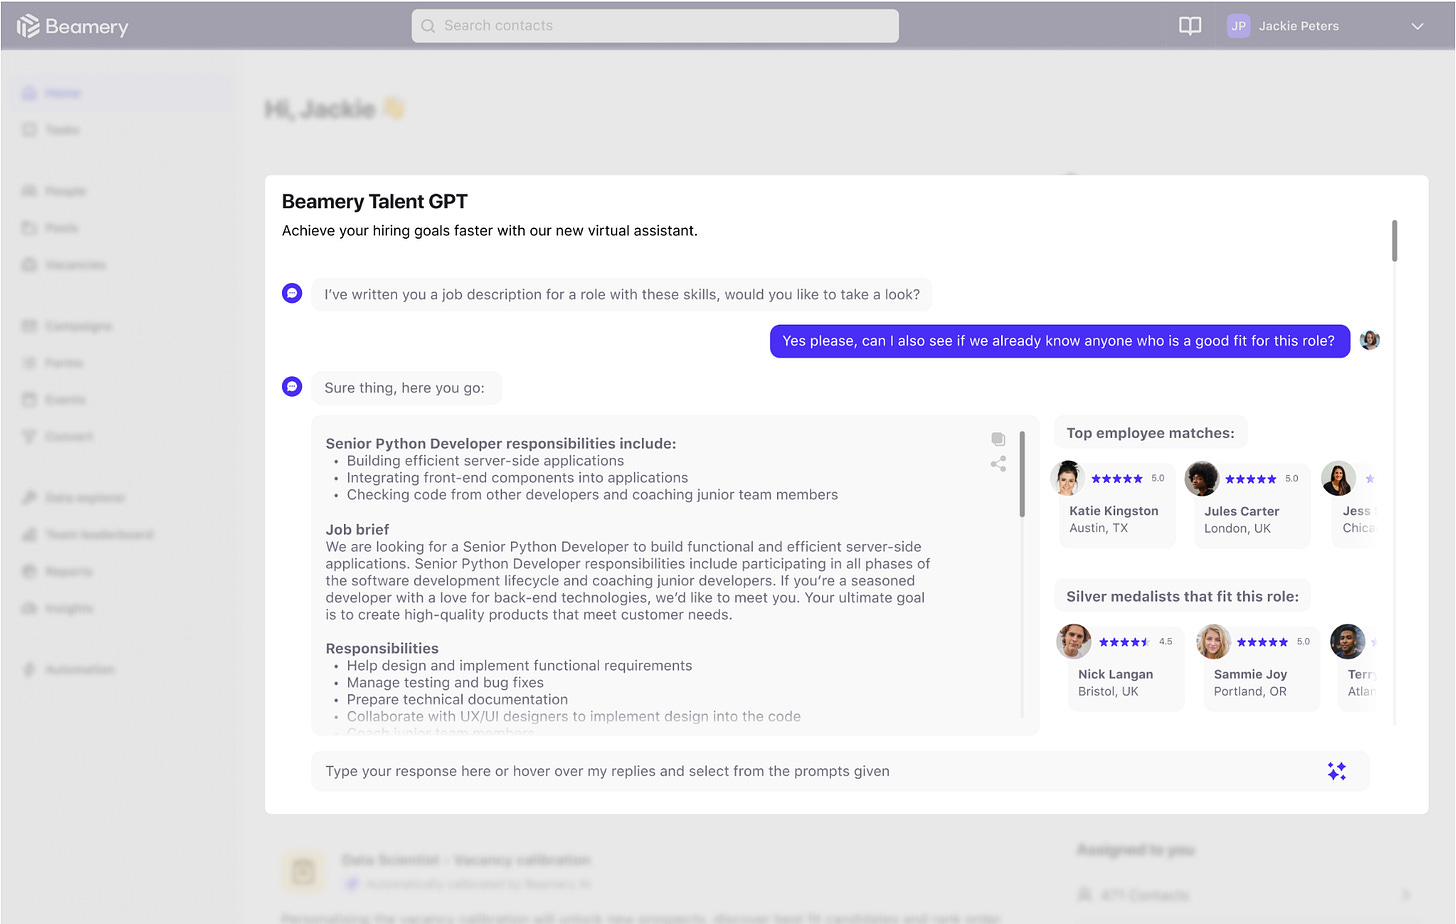Click Nick Langan's 4.5 star rating

(1124, 642)
